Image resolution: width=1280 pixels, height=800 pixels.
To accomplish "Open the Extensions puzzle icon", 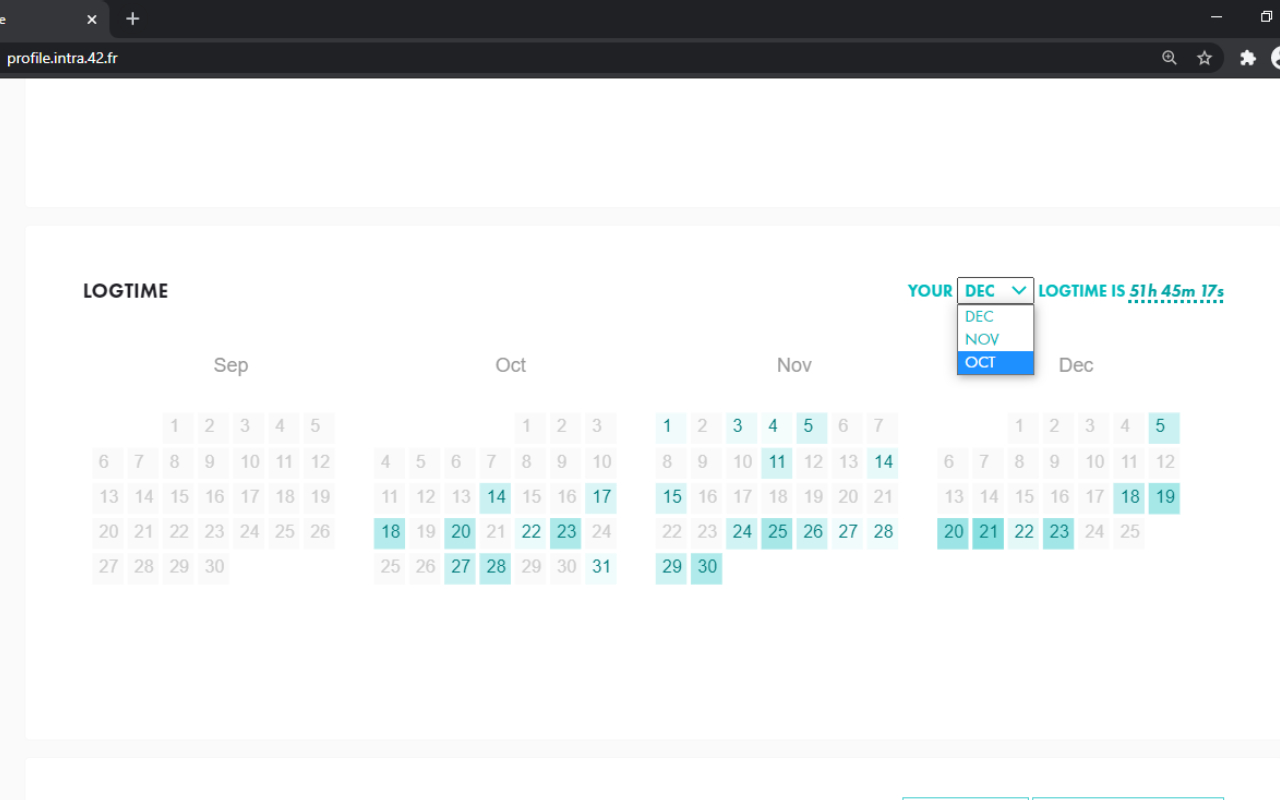I will pos(1247,58).
